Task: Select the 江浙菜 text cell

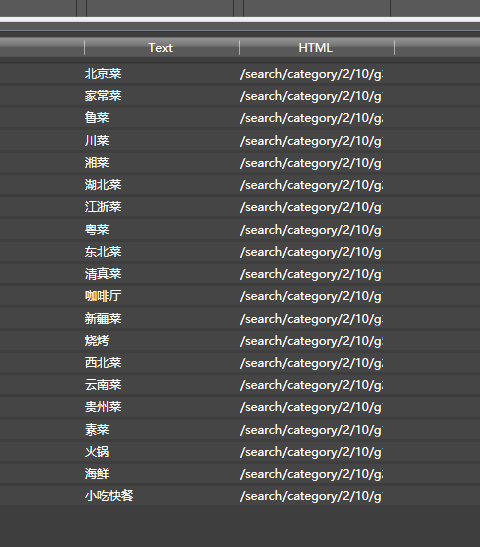Action: [x=103, y=207]
